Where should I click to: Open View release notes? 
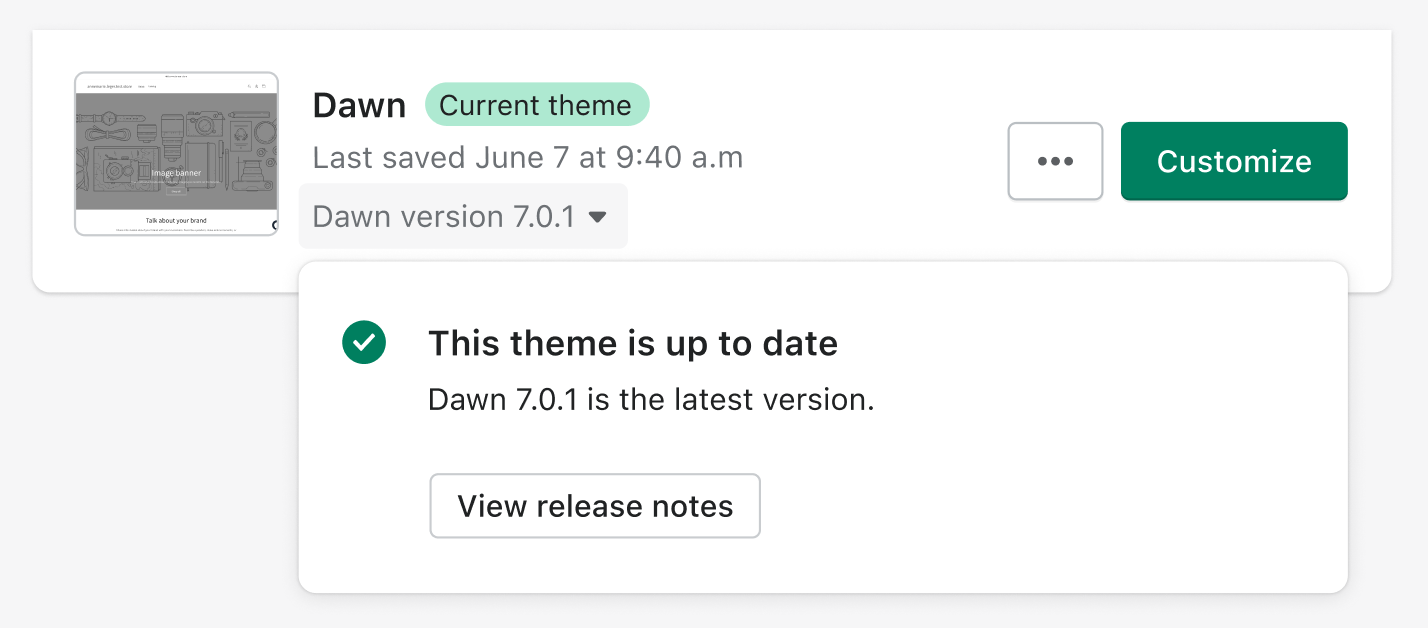point(595,506)
